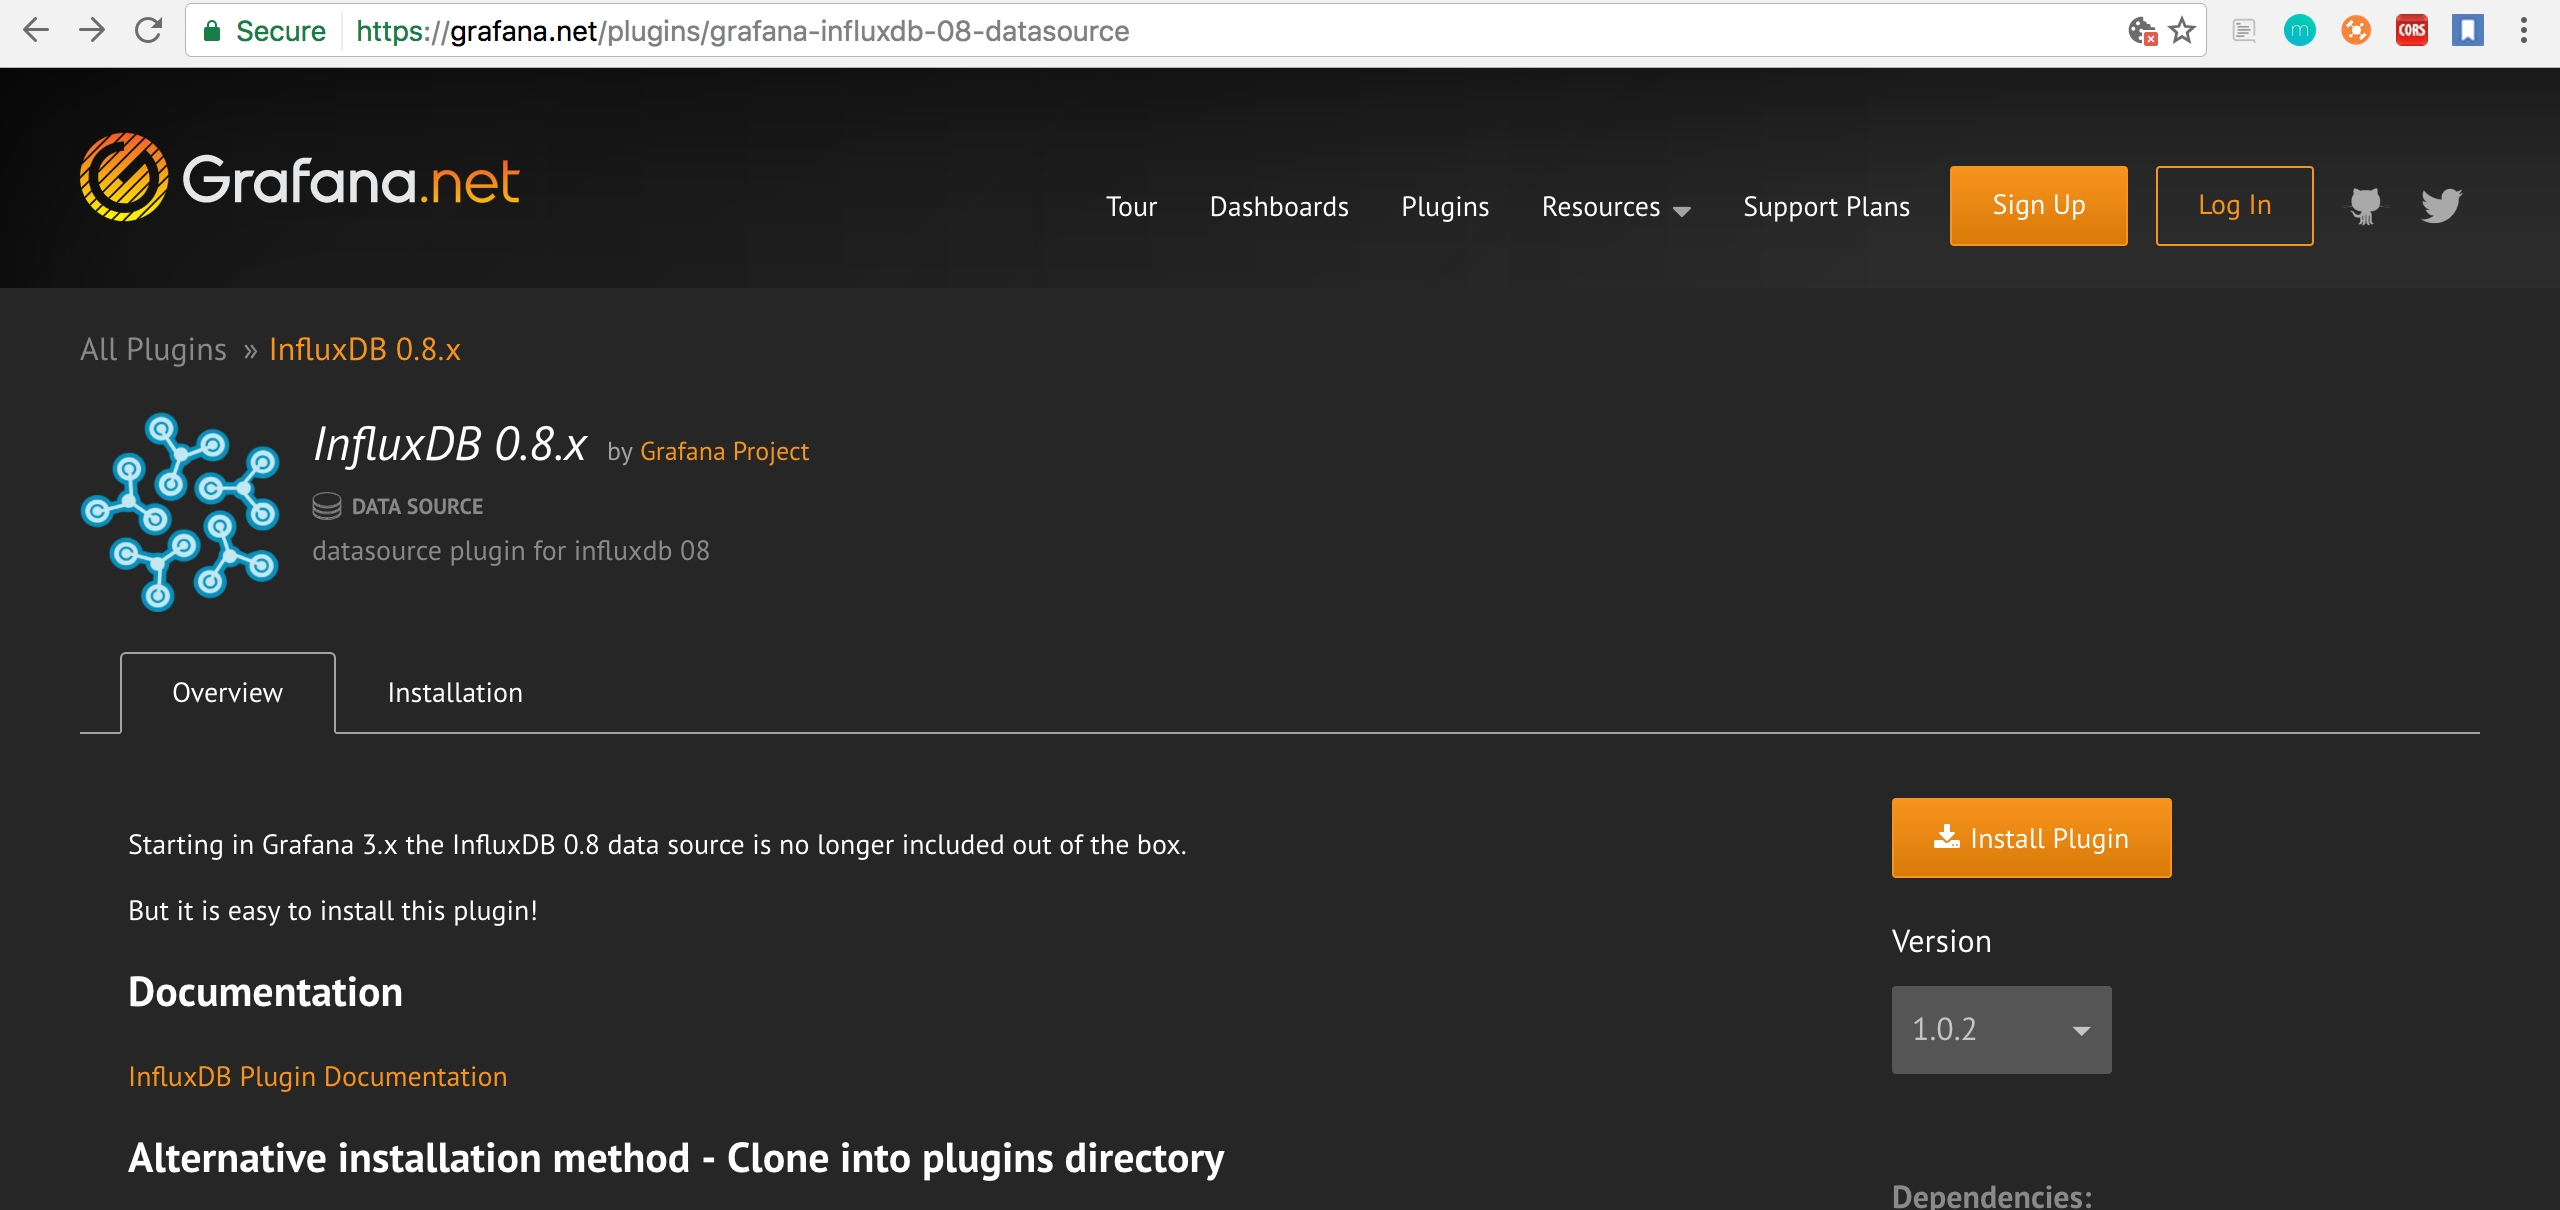Open the CORS extension icon
This screenshot has height=1210, width=2560.
[x=2411, y=31]
